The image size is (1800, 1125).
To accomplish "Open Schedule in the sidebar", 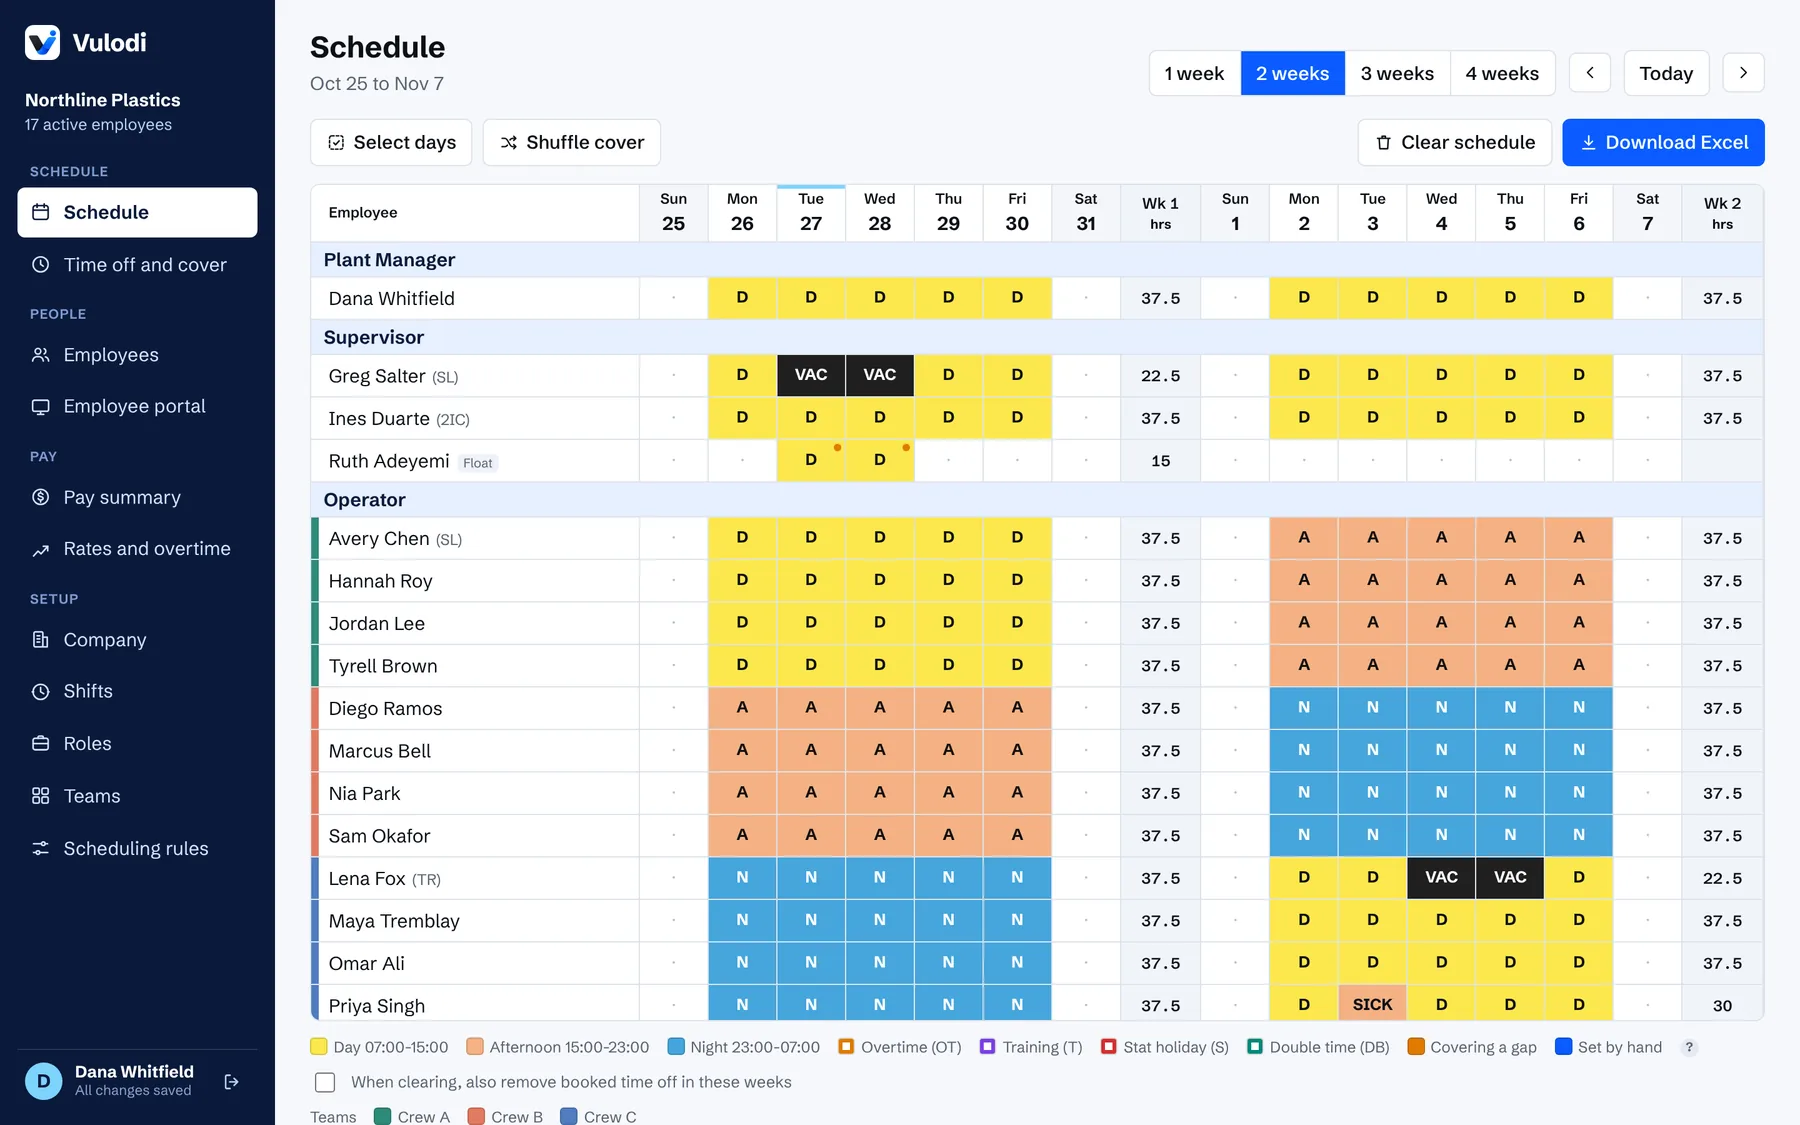I will pos(137,212).
